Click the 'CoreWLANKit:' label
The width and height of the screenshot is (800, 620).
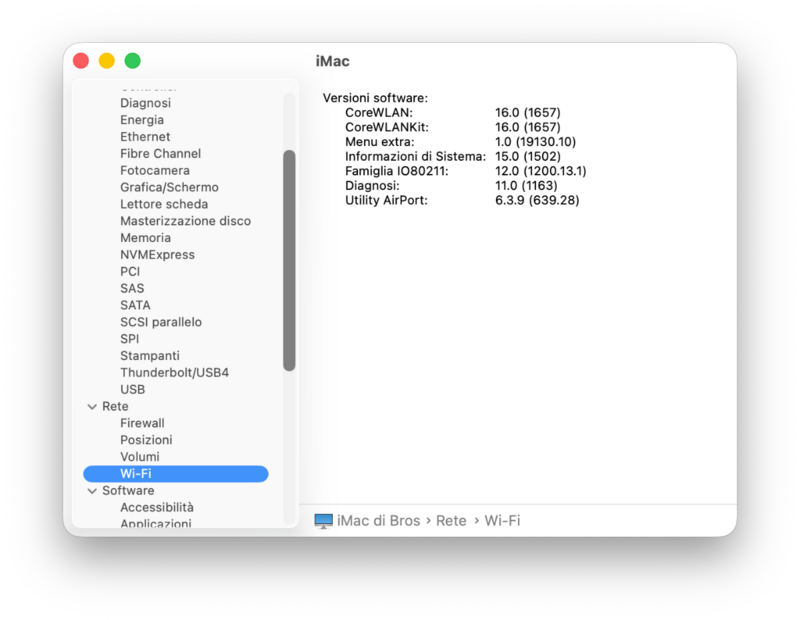click(x=387, y=127)
